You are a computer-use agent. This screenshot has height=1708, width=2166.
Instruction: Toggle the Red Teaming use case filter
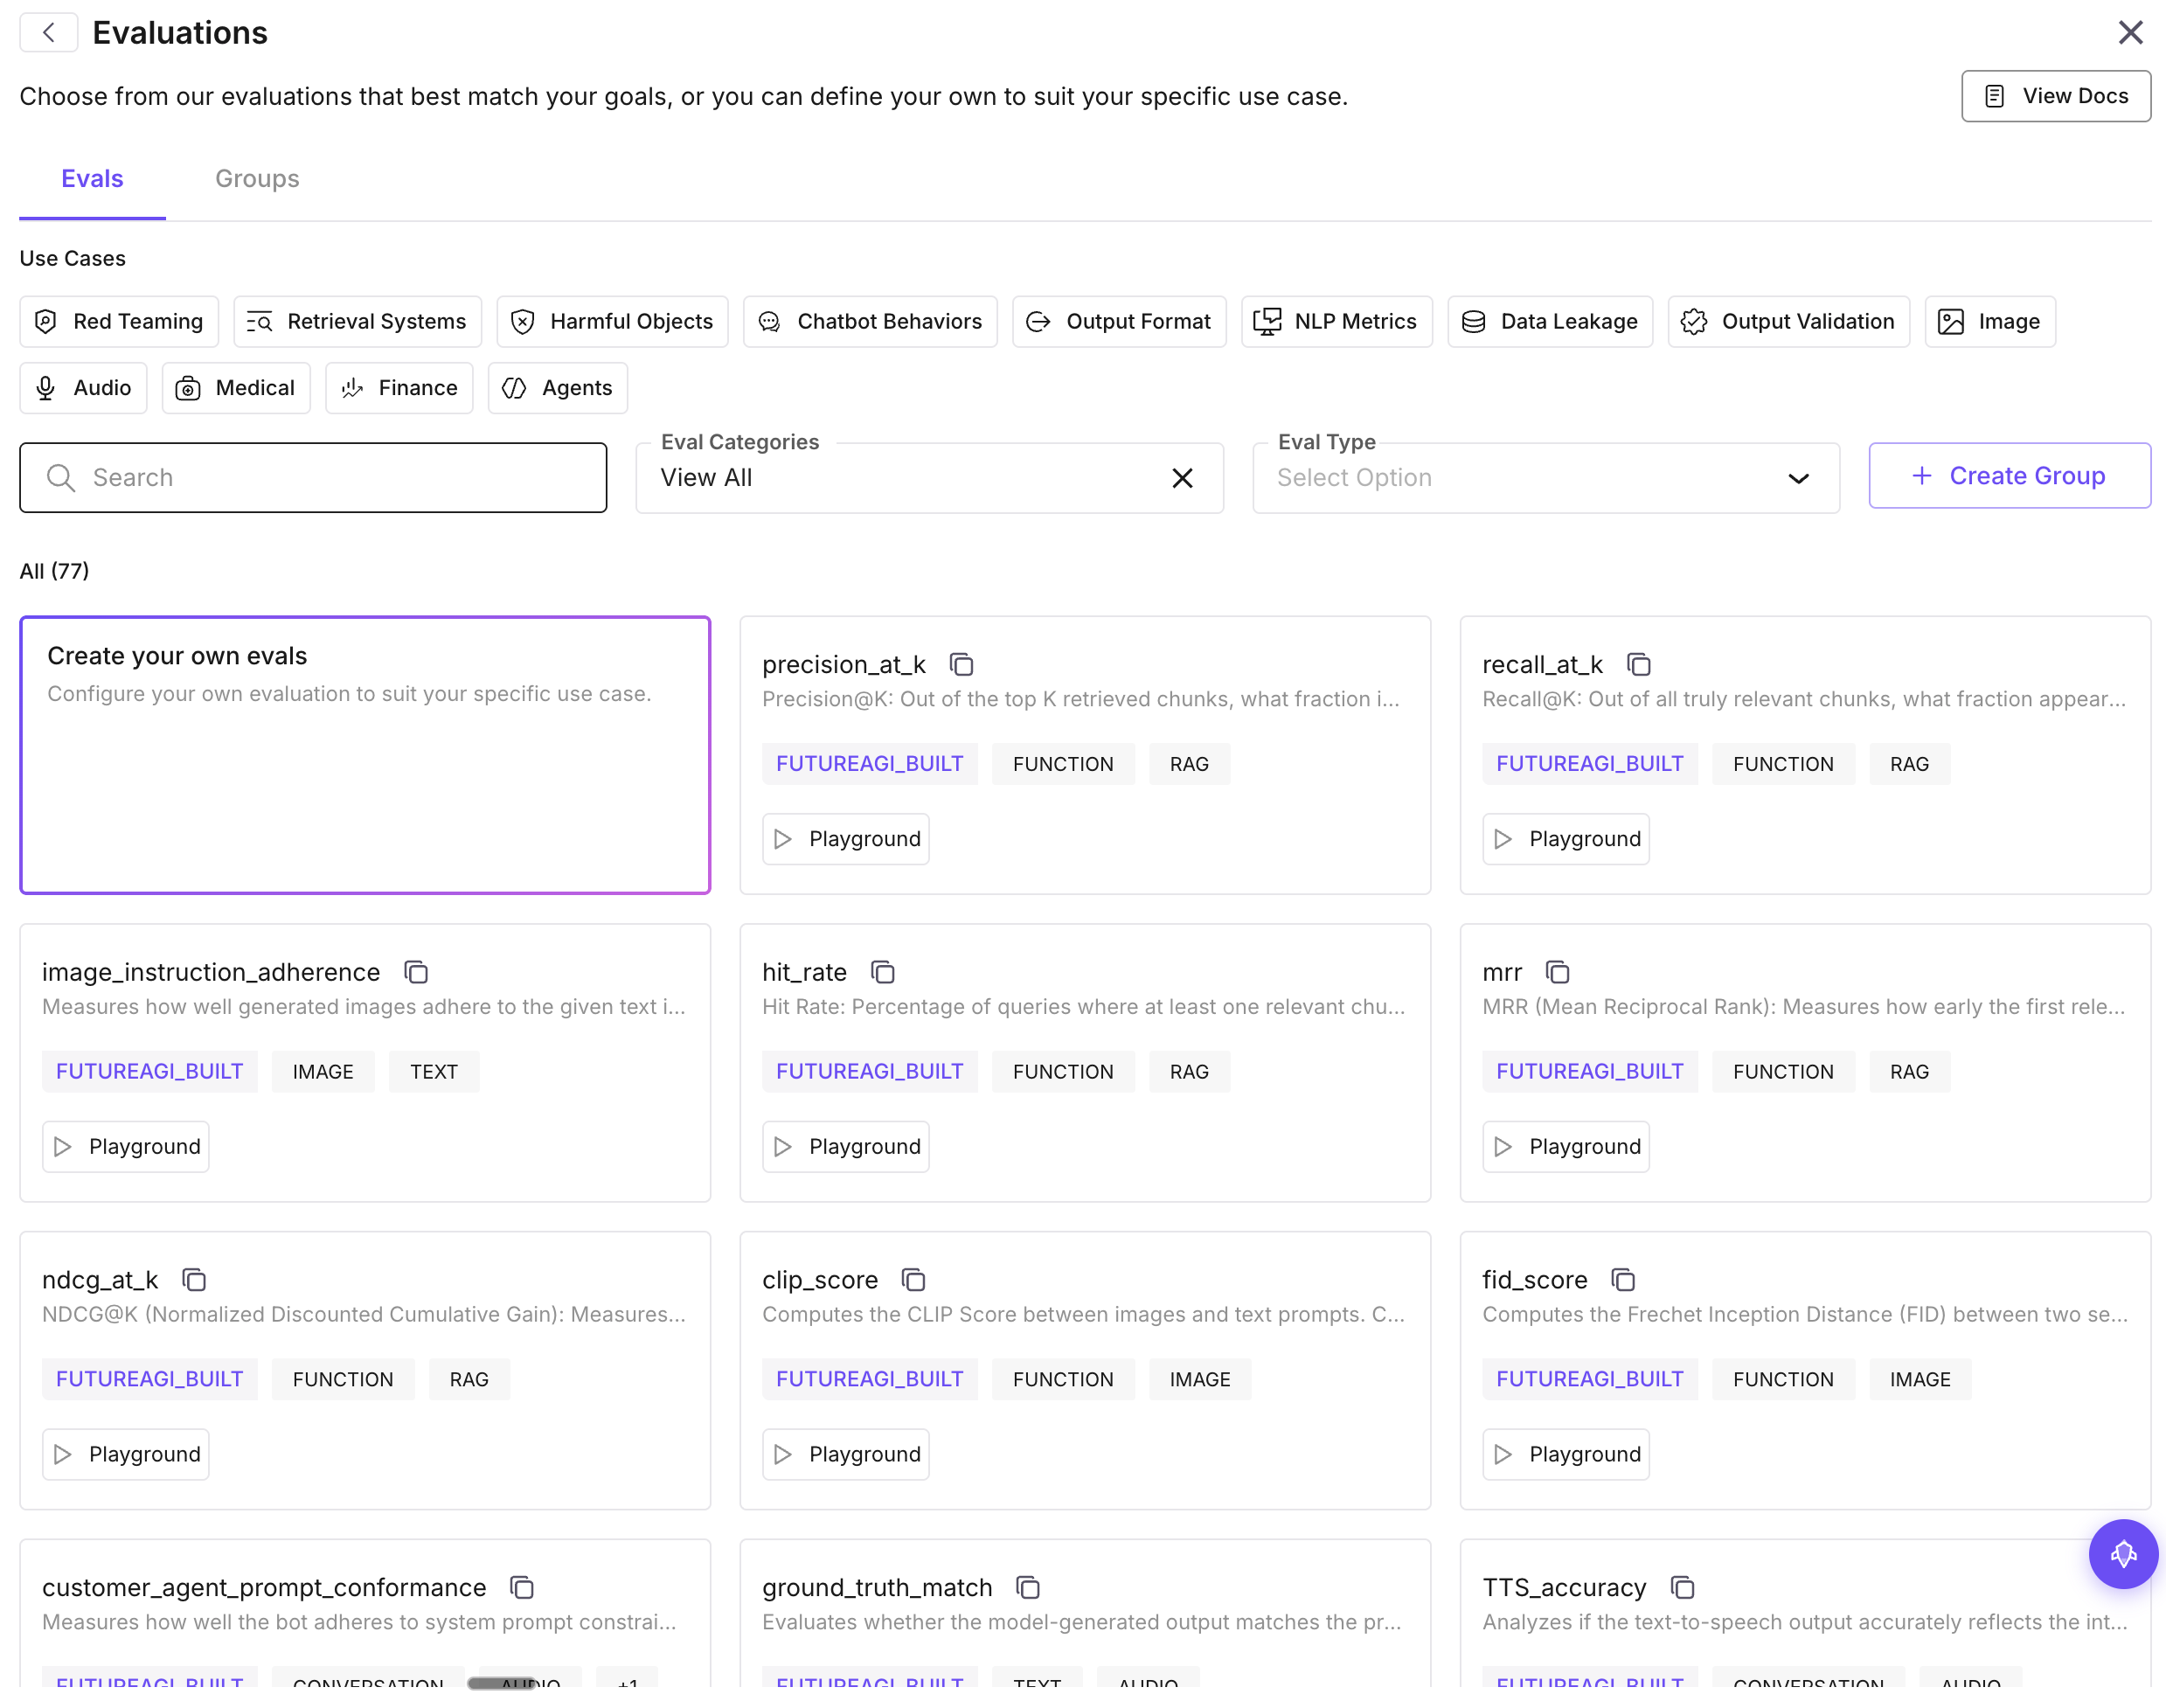119,322
